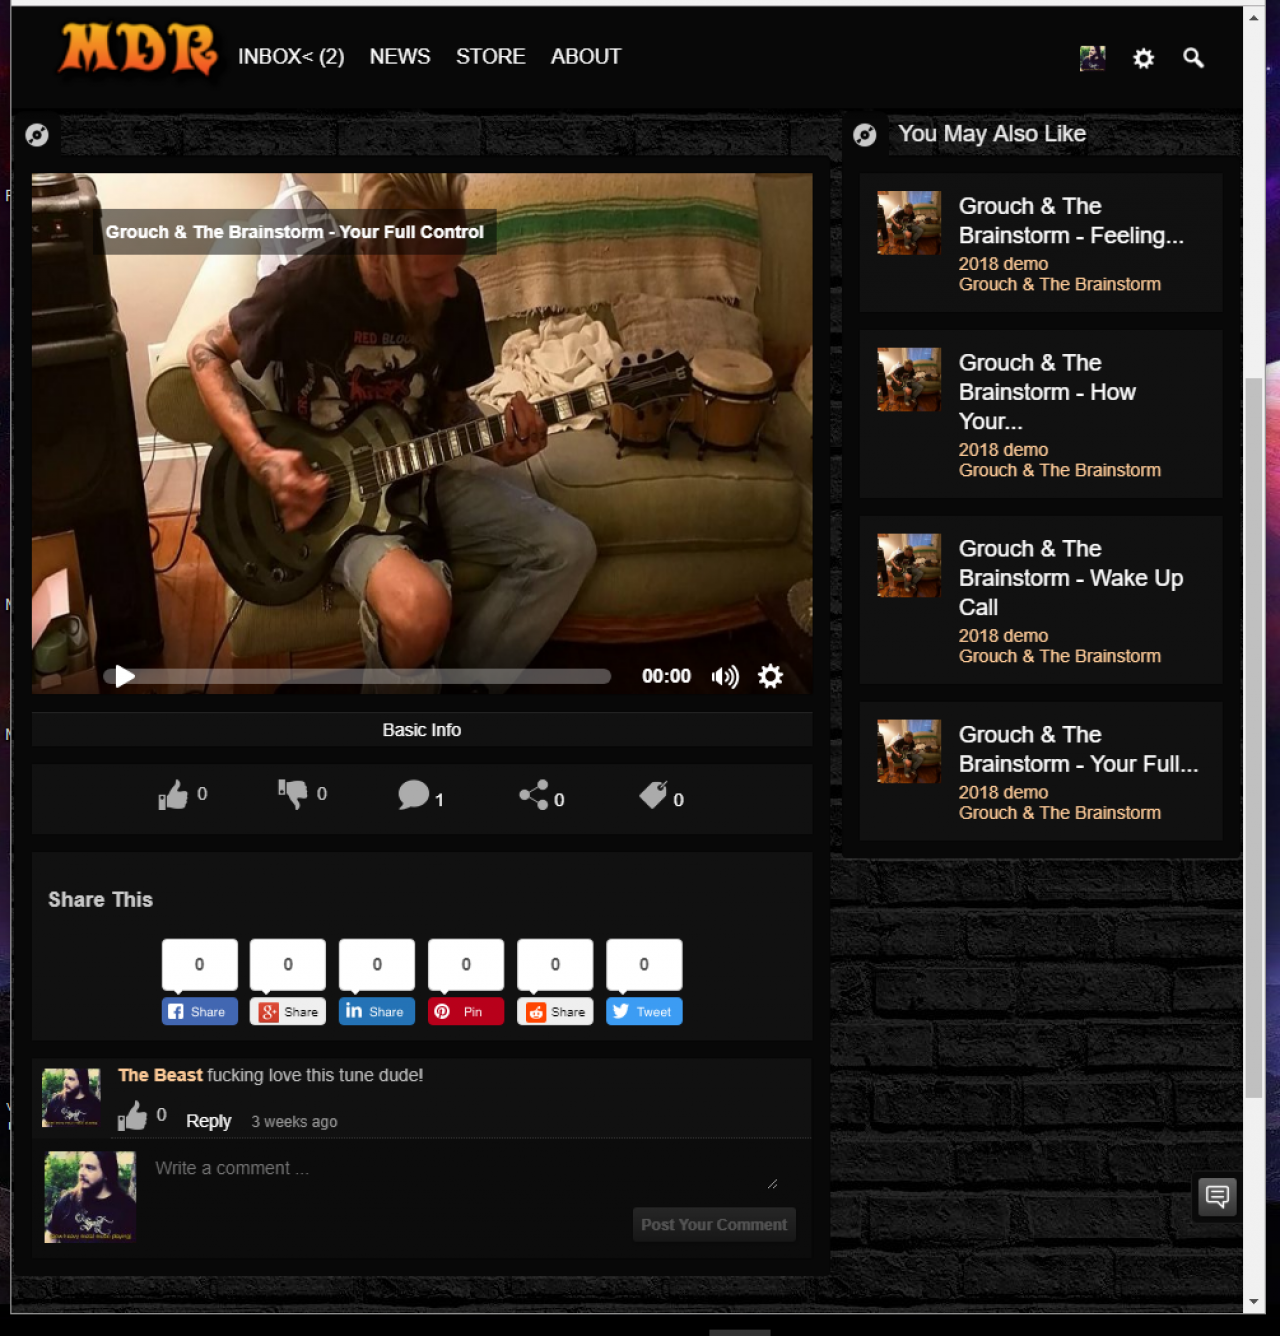The image size is (1280, 1336).
Task: Click the thumbs up like icon
Action: click(173, 795)
